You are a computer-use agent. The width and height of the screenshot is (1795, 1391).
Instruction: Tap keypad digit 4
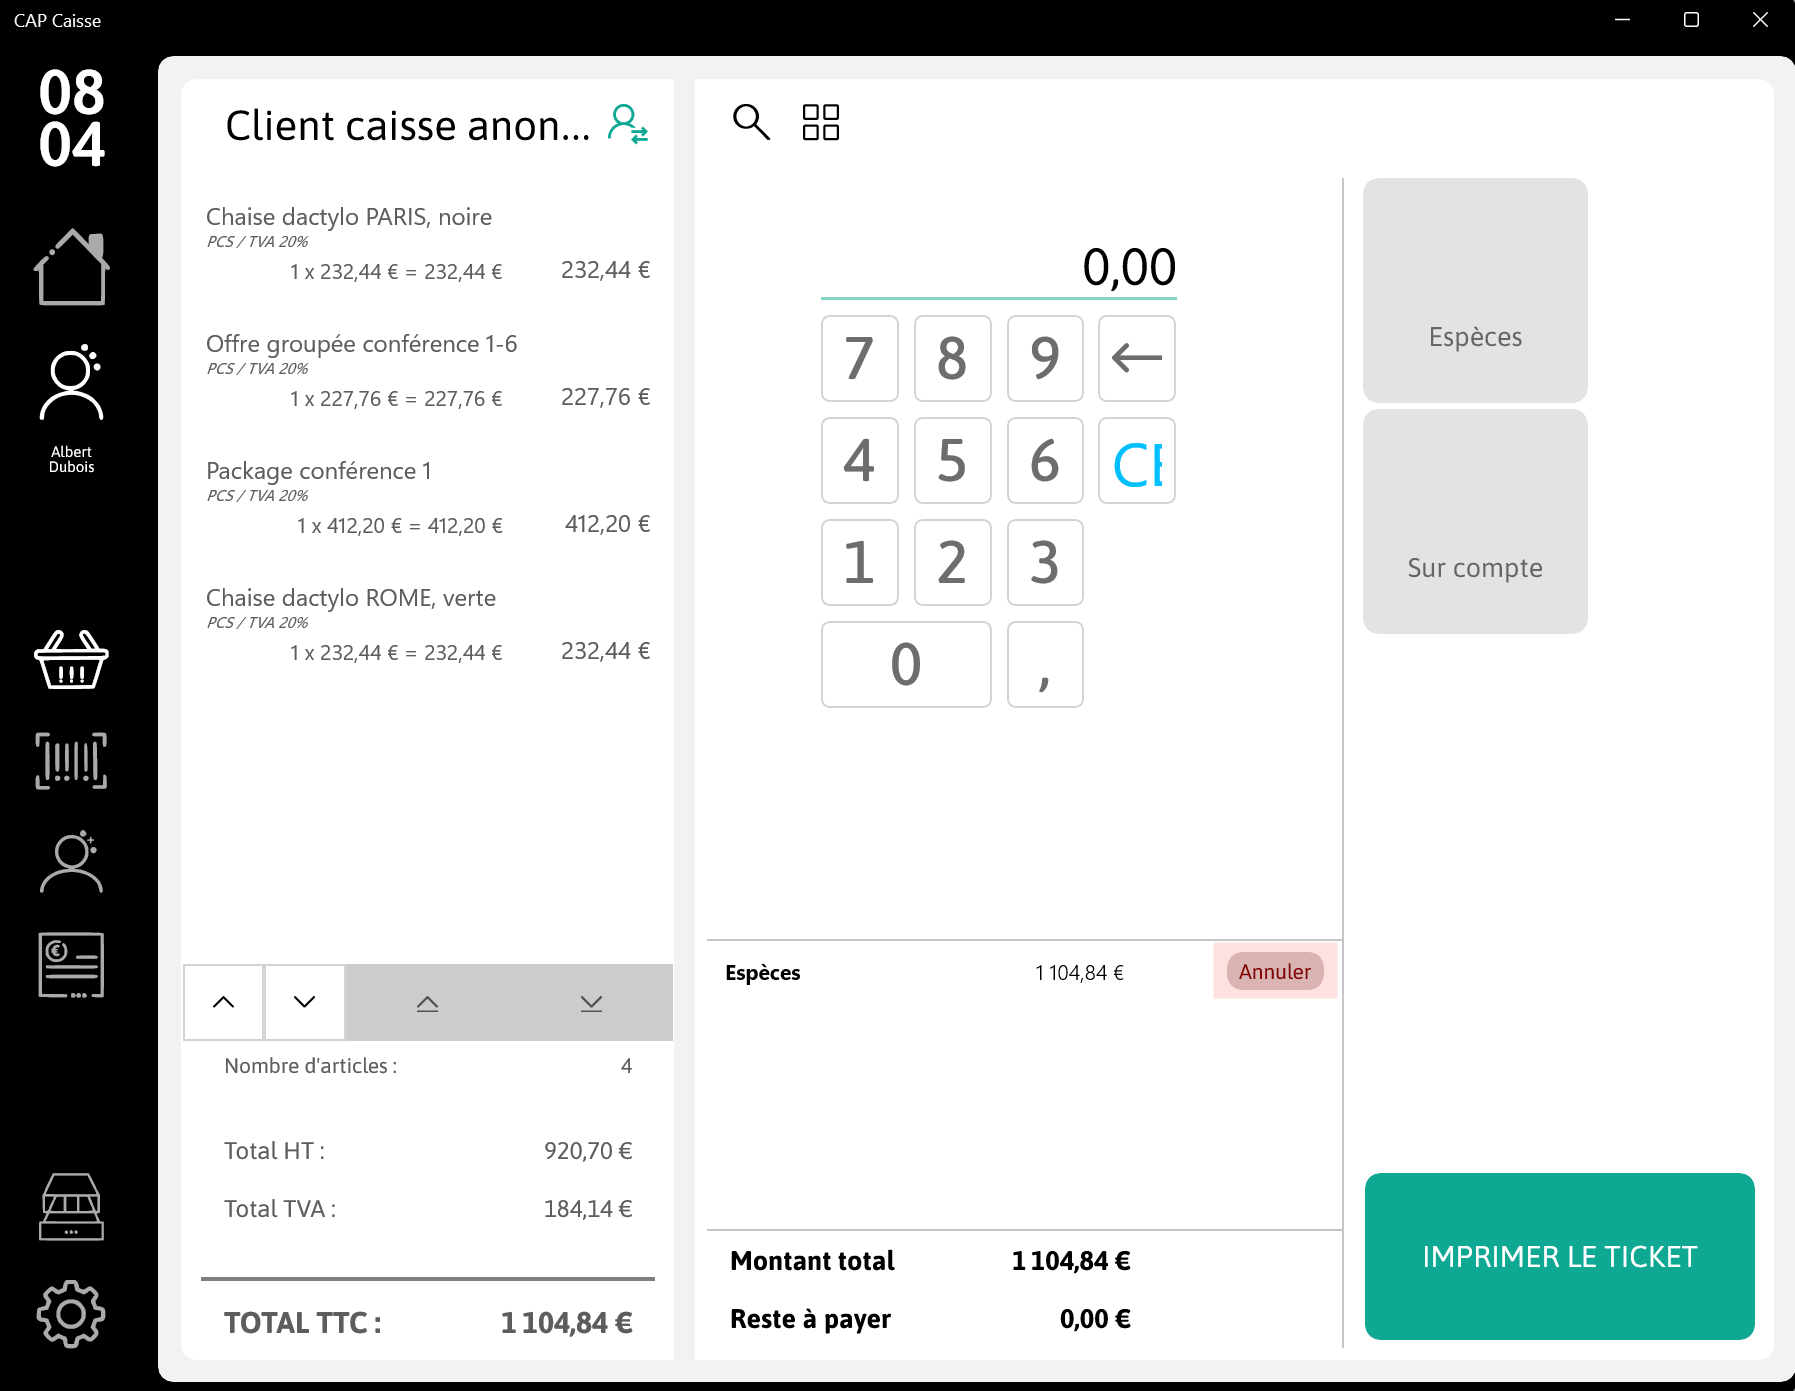[x=860, y=461]
